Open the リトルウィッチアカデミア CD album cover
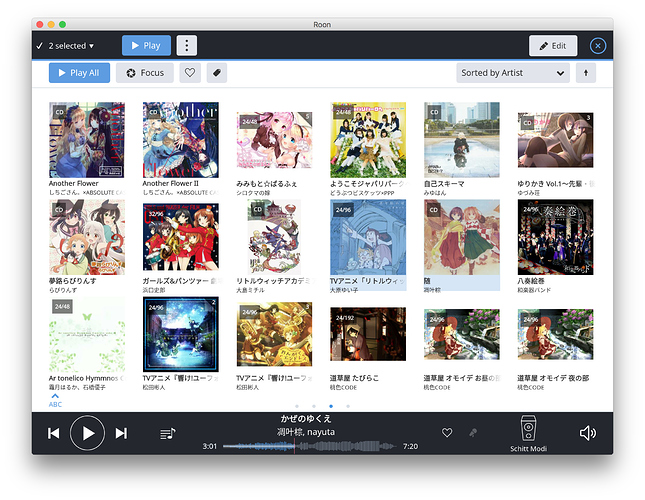The height and width of the screenshot is (500, 645). (x=274, y=237)
